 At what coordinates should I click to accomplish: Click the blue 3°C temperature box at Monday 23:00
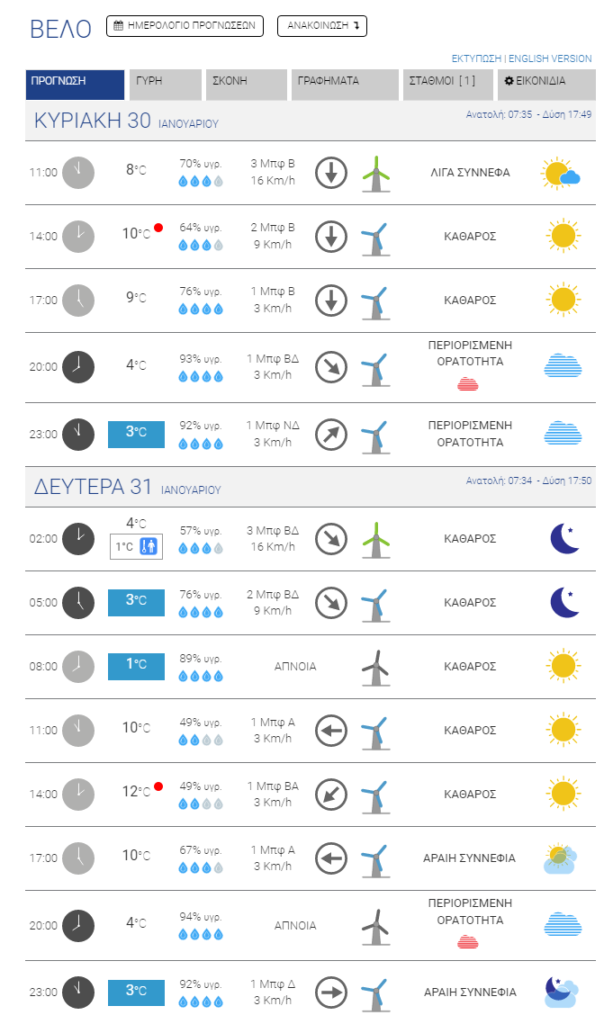[x=136, y=992]
